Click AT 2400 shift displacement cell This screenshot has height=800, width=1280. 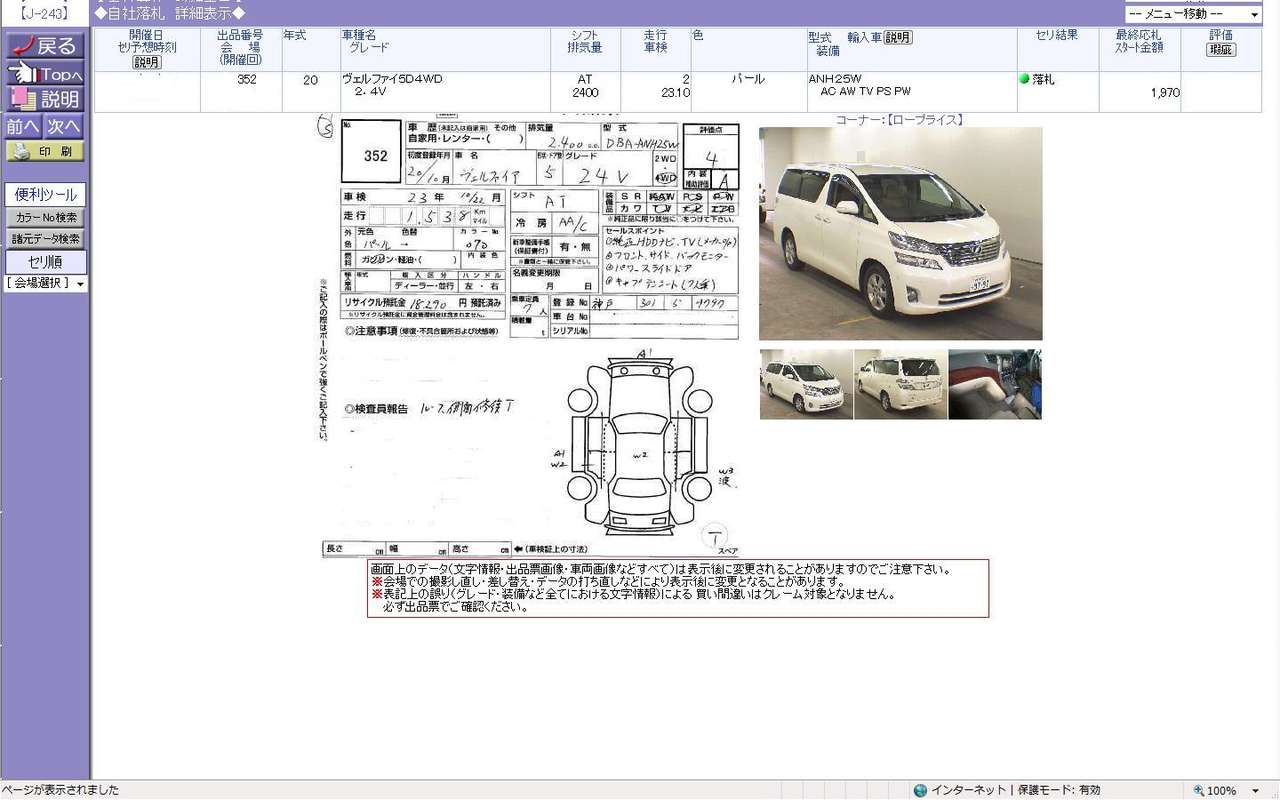pyautogui.click(x=585, y=91)
